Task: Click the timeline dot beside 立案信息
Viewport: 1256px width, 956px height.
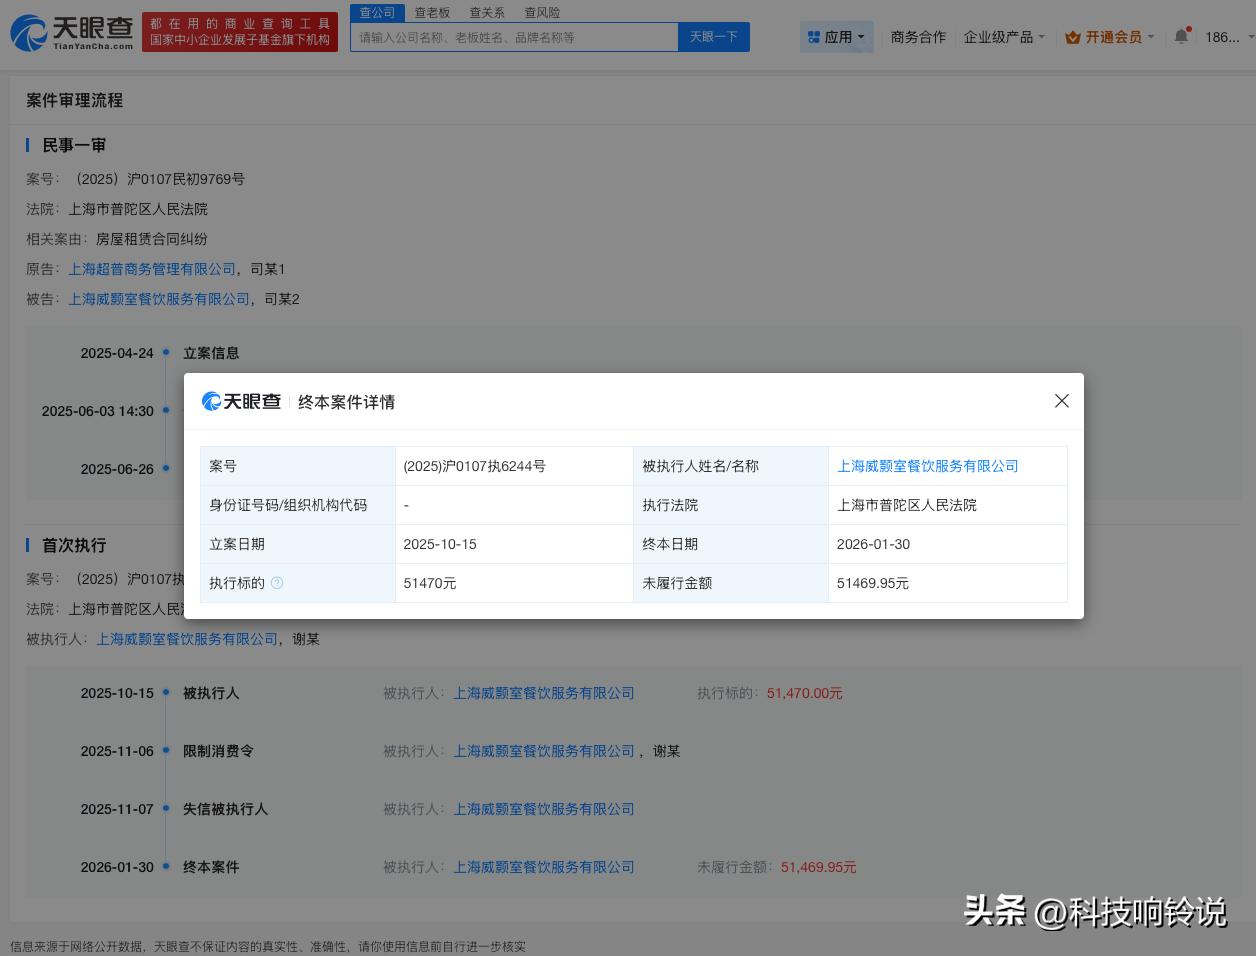Action: tap(166, 353)
